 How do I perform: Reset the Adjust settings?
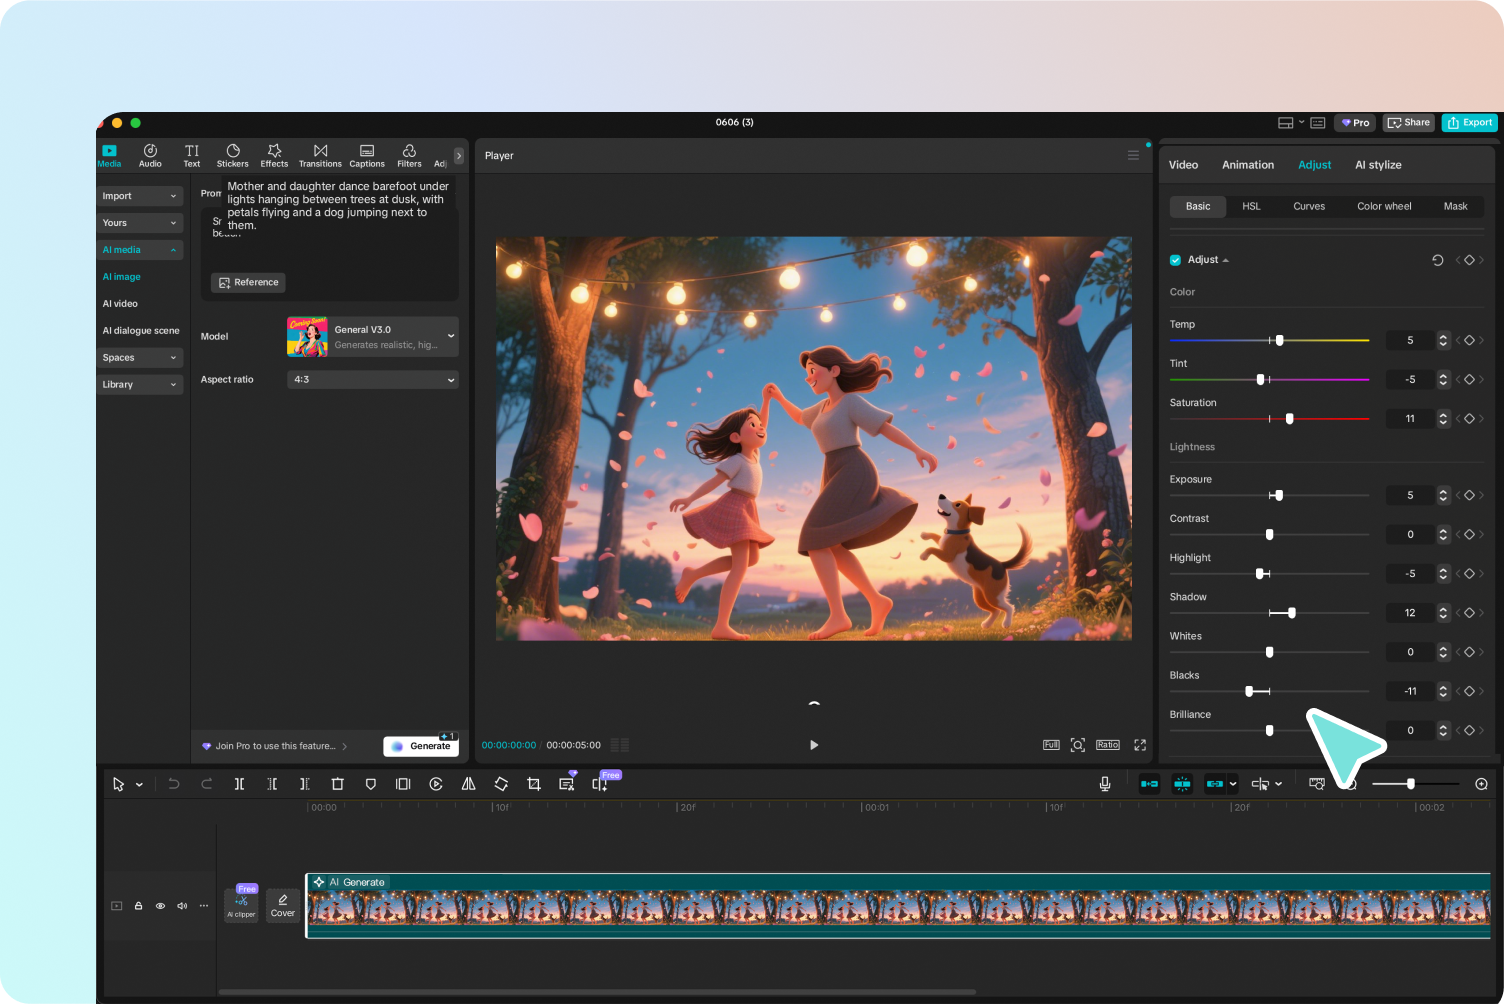click(x=1437, y=260)
